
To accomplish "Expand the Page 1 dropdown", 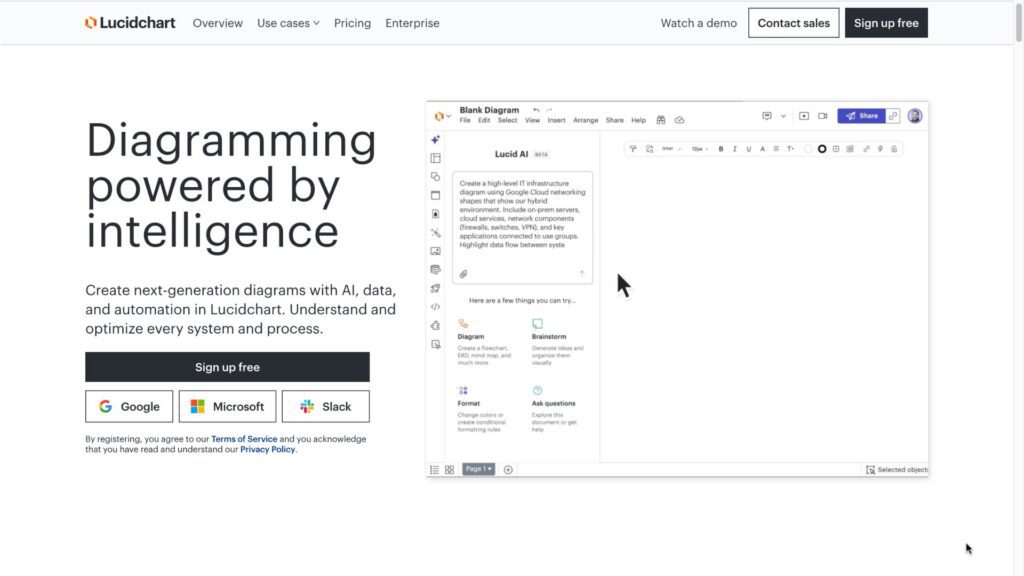I will tap(479, 469).
